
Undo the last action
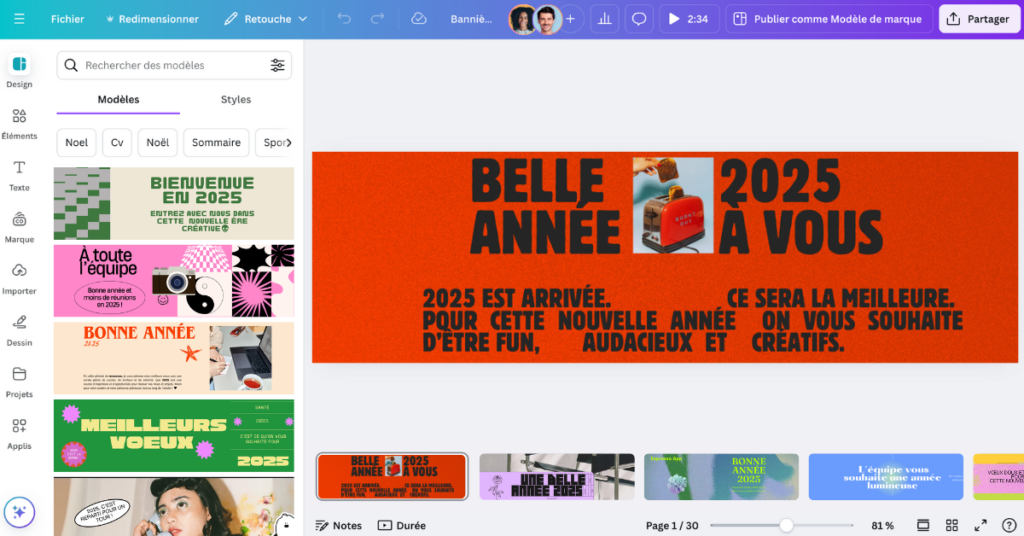point(344,19)
